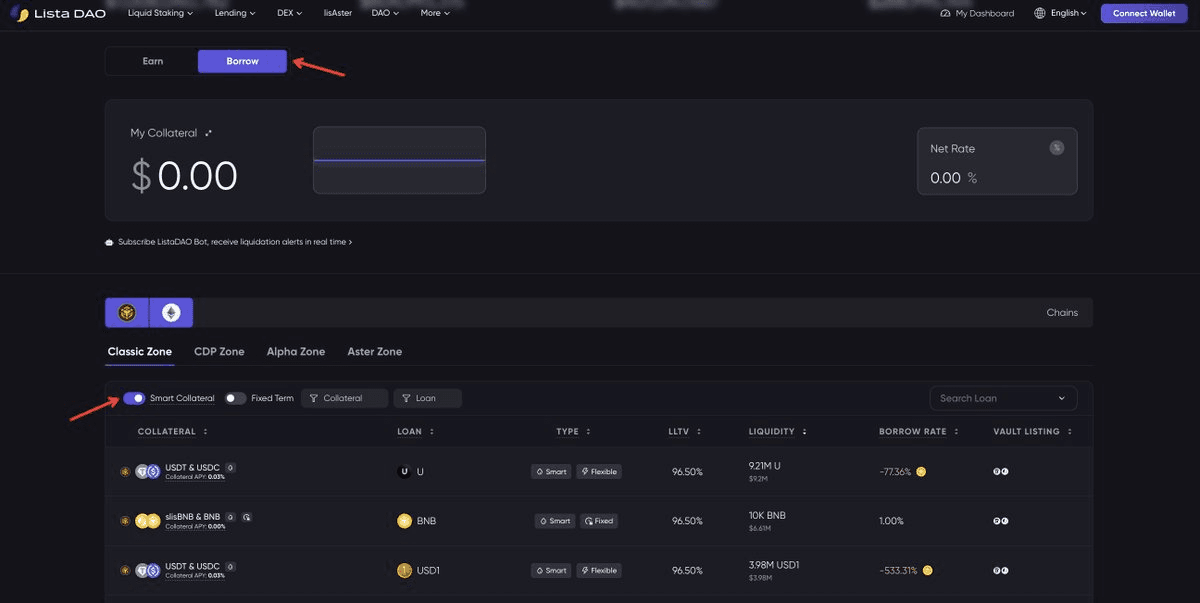
Task: Click the globe language icon
Action: pyautogui.click(x=1040, y=14)
